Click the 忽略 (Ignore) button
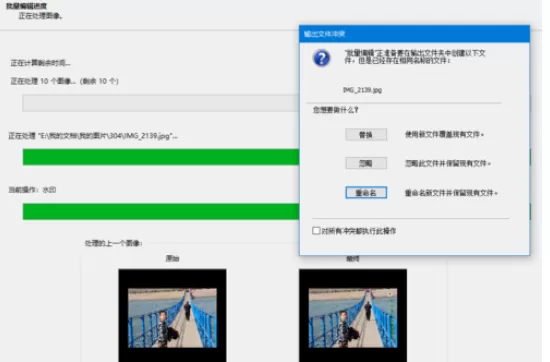Screen dimensions: 550x362 tap(366, 163)
